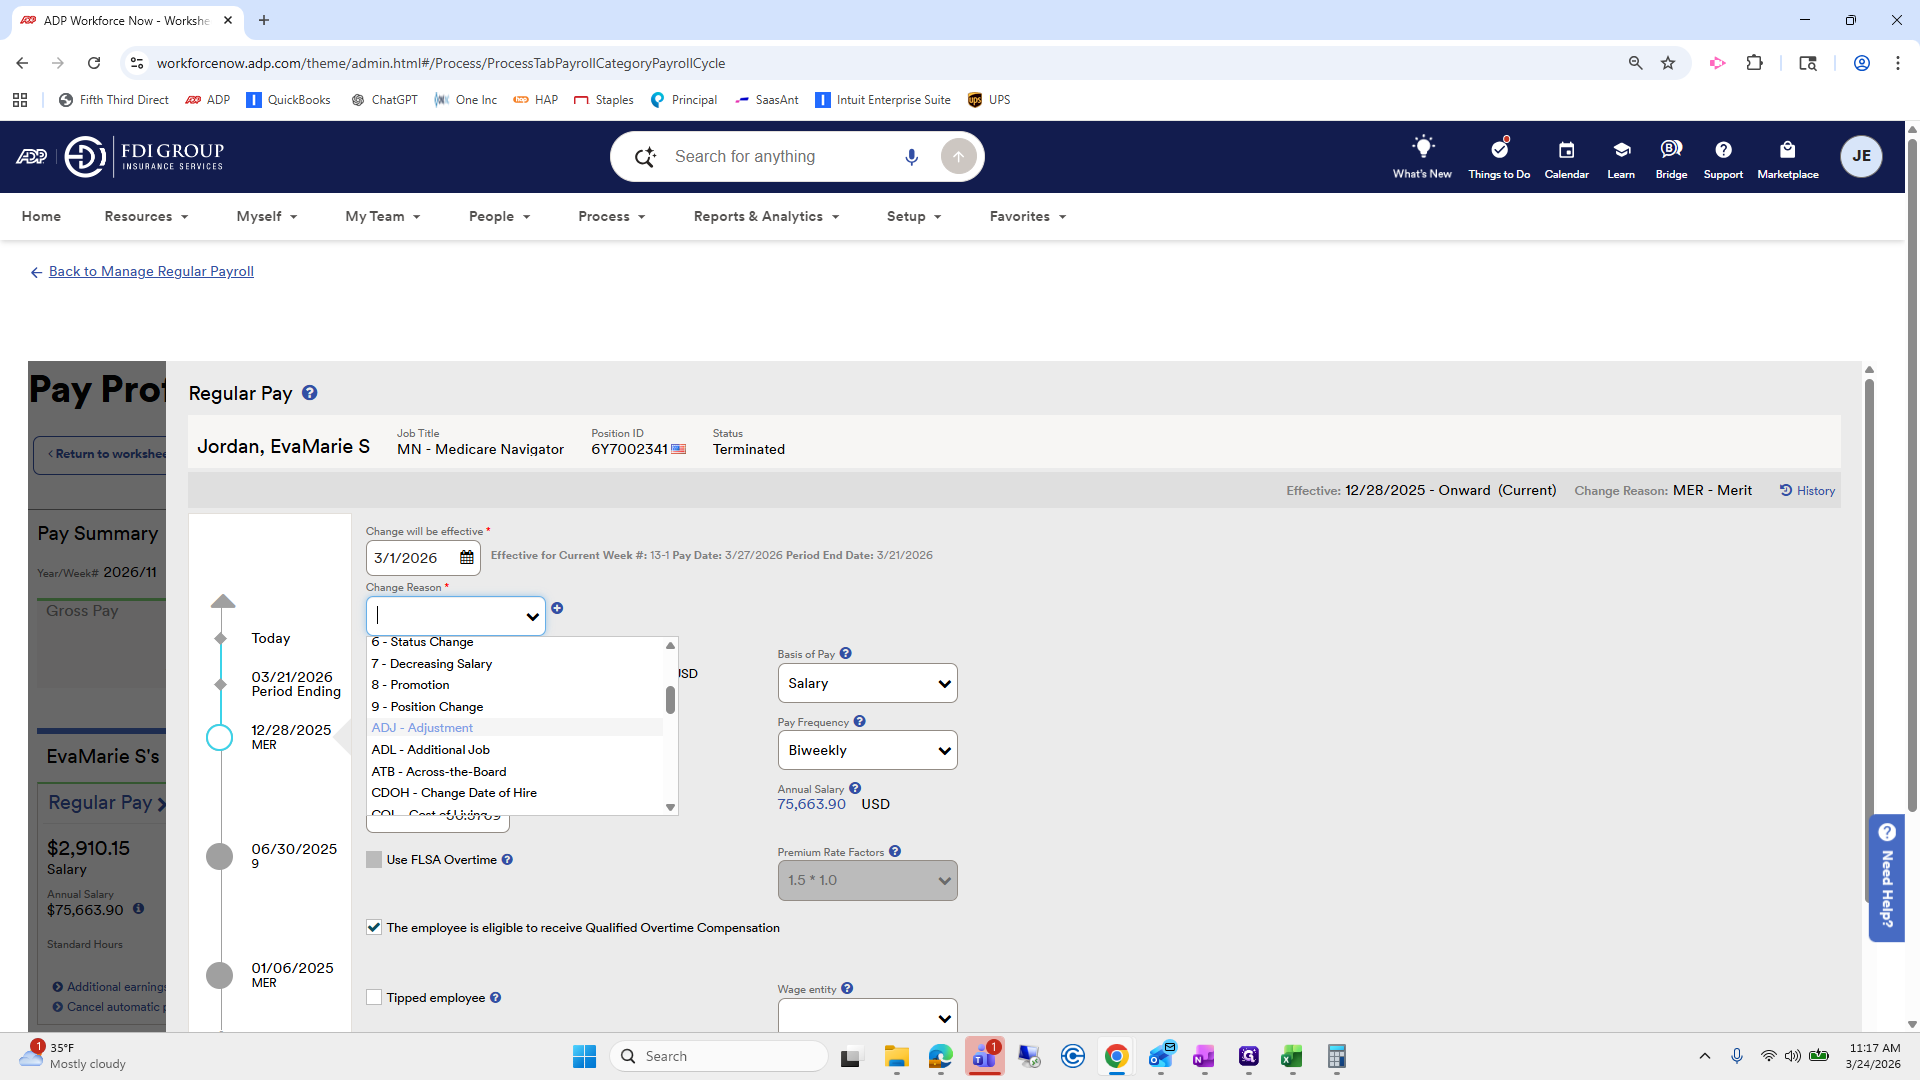This screenshot has width=1920, height=1080.
Task: Uncheck Qualified Overtime Compensation eligibility checkbox
Action: (x=374, y=928)
